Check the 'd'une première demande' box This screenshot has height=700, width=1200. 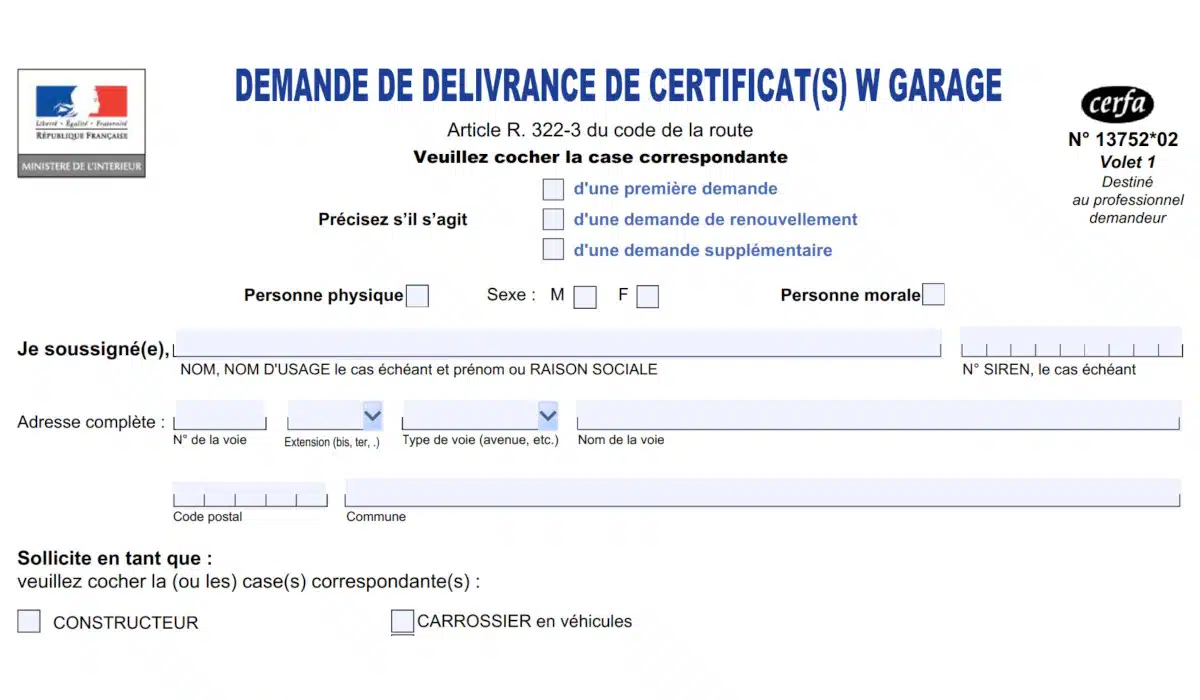point(553,189)
